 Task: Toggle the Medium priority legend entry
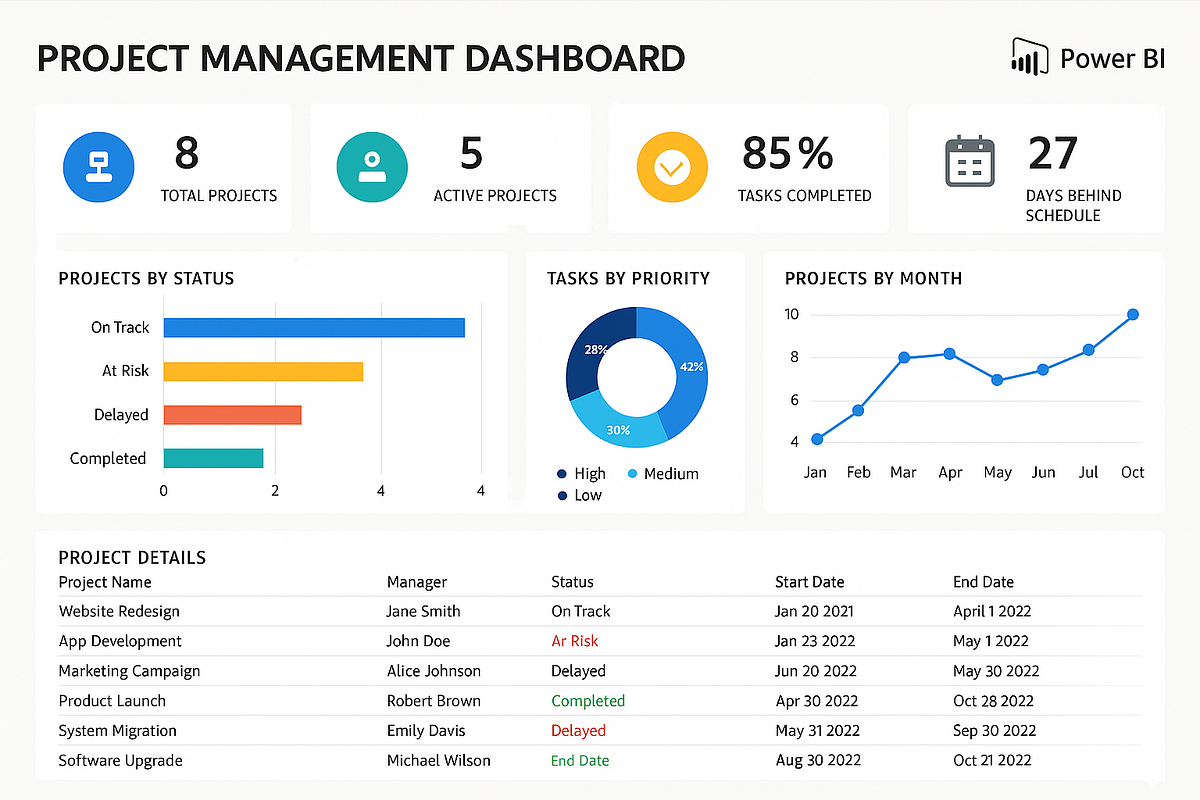(663, 473)
